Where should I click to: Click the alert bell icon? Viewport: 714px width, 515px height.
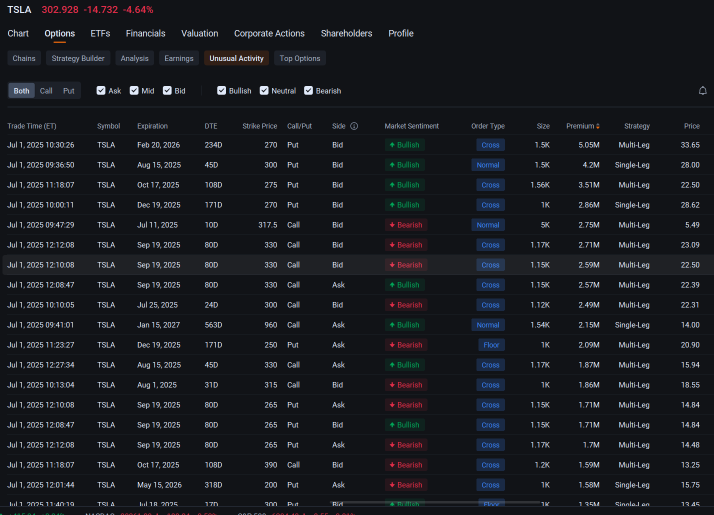click(703, 91)
